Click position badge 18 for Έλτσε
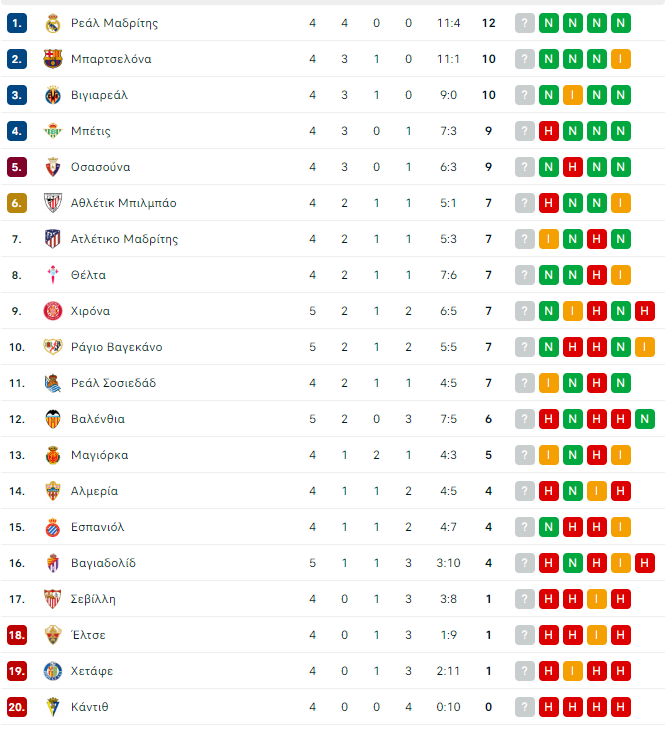669x736 pixels. click(17, 635)
